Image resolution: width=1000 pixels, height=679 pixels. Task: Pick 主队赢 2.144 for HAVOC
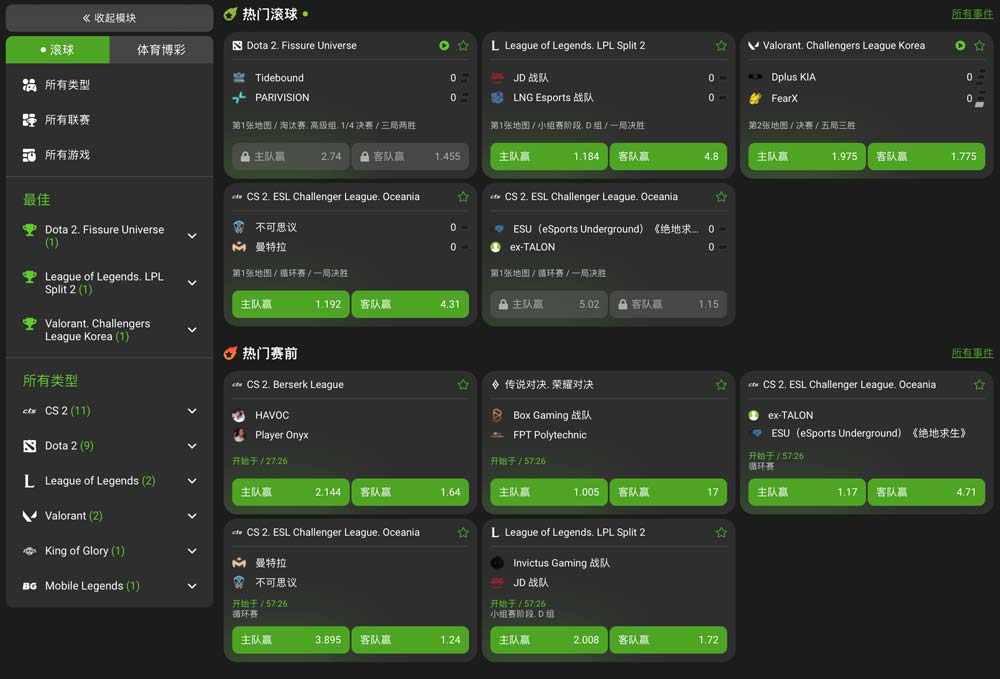coord(291,492)
